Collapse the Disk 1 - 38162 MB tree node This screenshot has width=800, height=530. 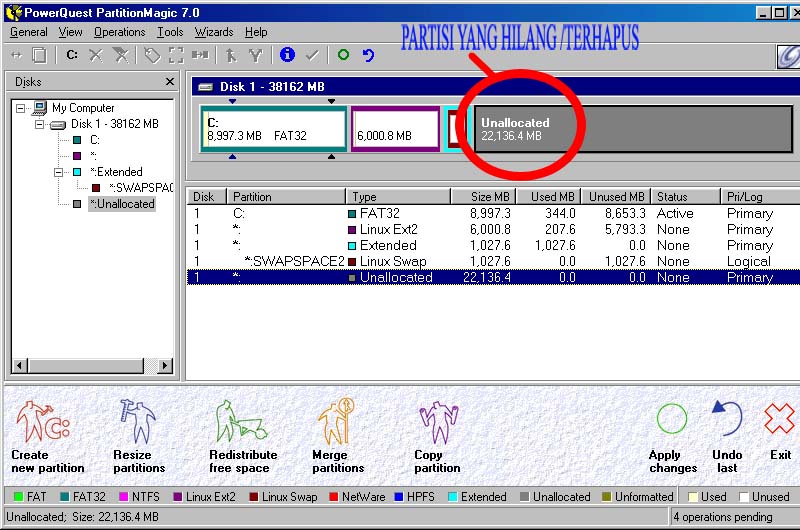[x=39, y=124]
